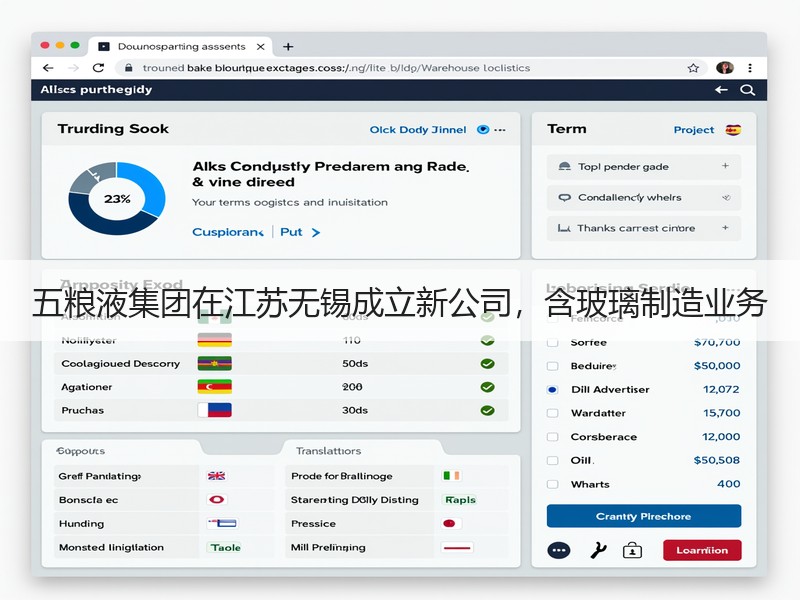Tick the Corsberace checkbox
The height and width of the screenshot is (600, 800).
click(x=552, y=437)
